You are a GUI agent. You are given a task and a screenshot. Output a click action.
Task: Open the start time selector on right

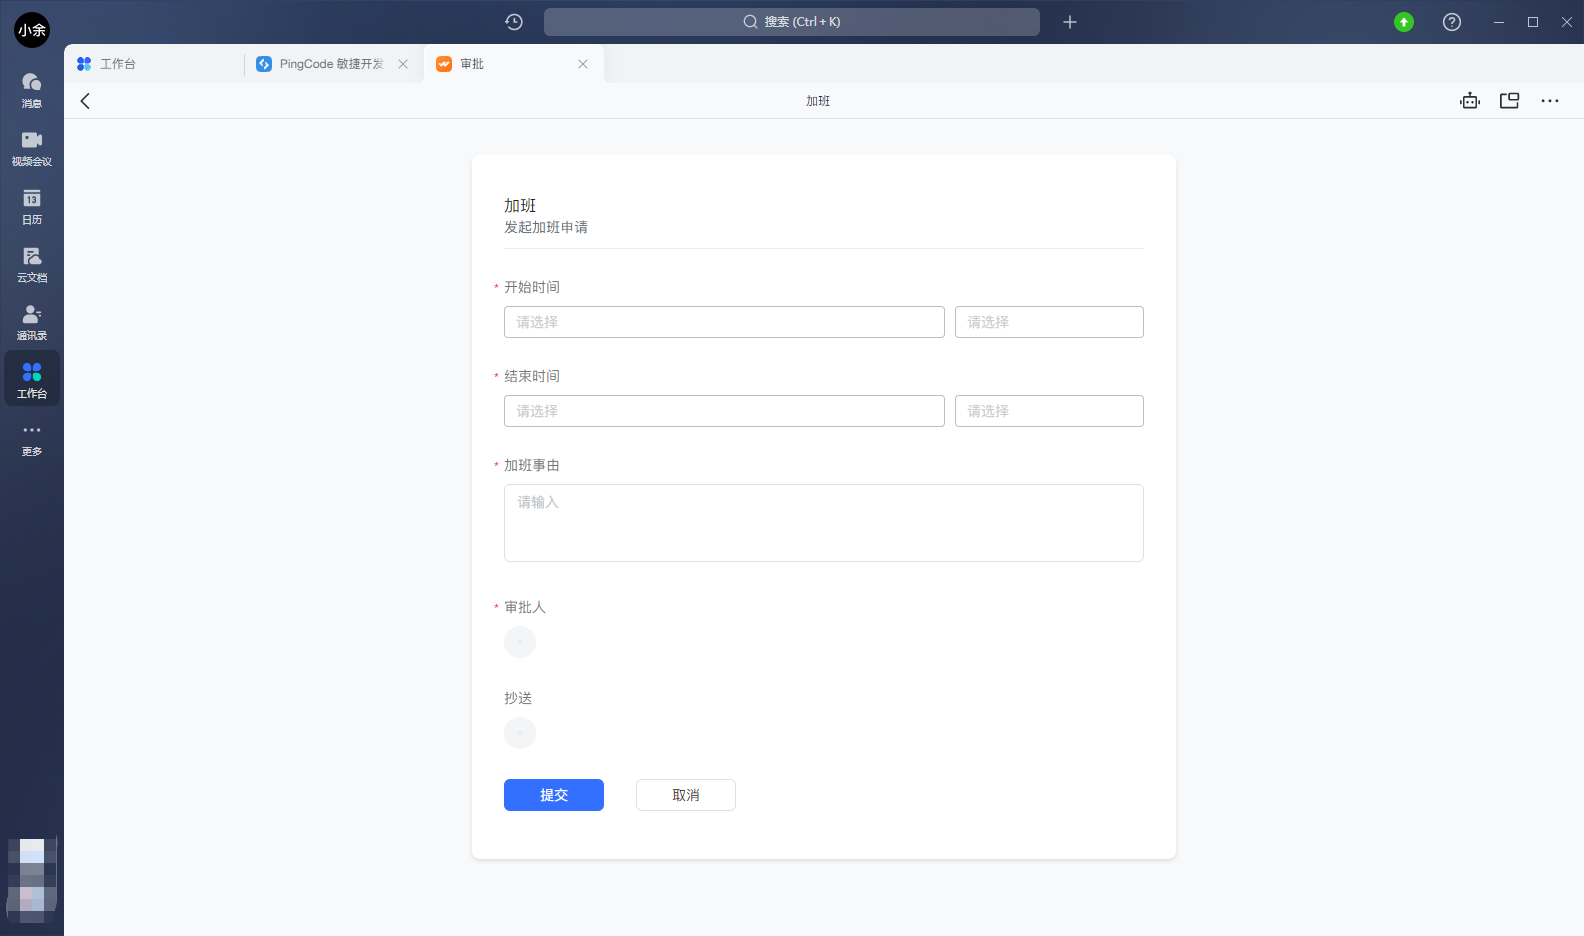point(1048,322)
